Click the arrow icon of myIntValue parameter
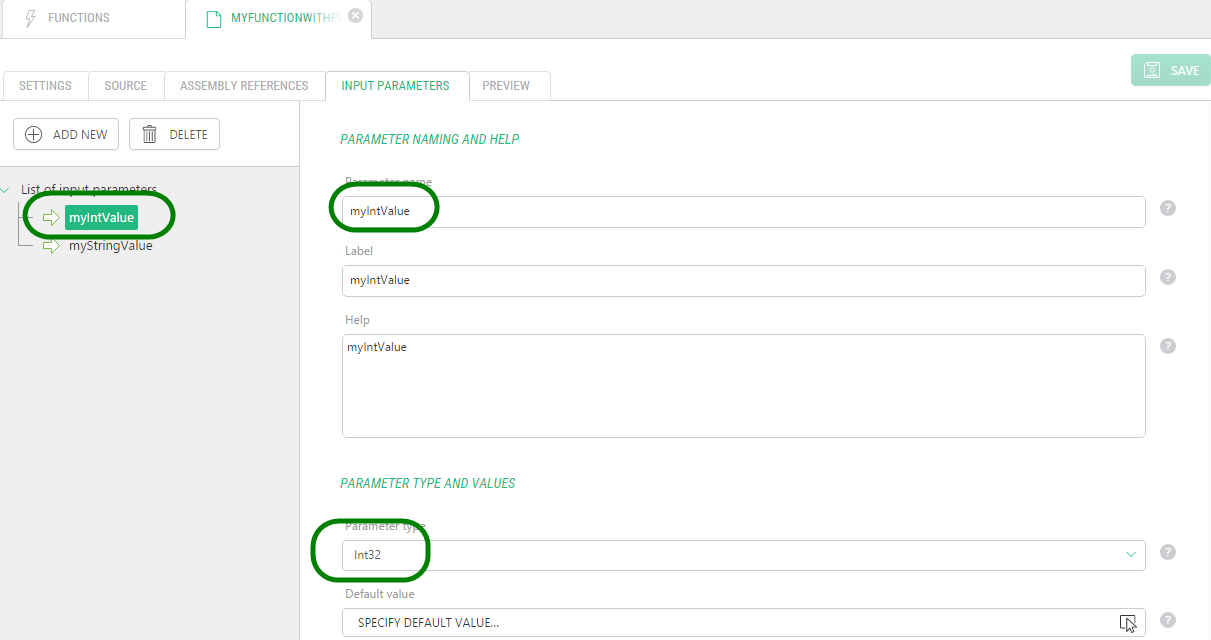Screen dimensions: 1211x640 (51, 217)
